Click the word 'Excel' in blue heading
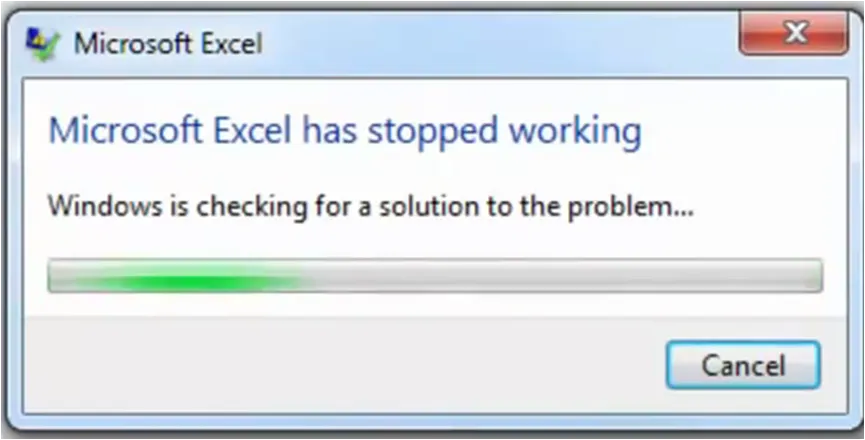865x440 pixels. point(252,132)
